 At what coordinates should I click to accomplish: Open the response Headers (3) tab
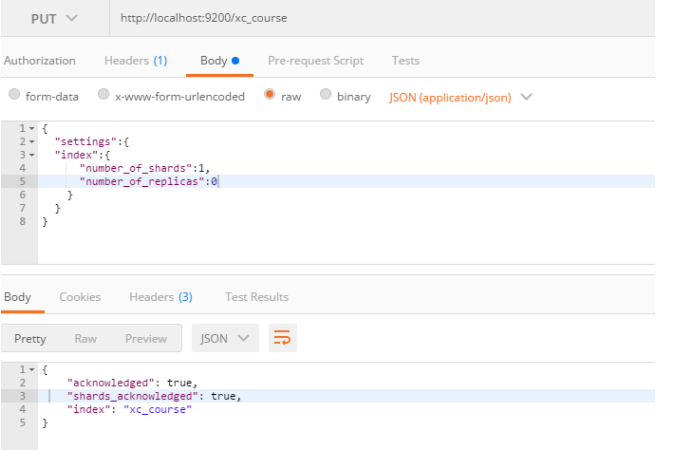[161, 297]
